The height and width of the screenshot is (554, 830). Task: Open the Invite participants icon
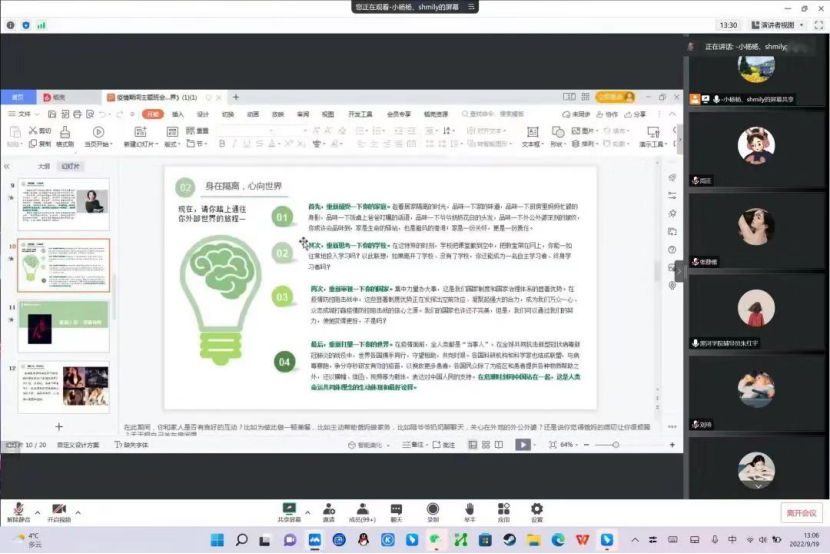point(328,510)
